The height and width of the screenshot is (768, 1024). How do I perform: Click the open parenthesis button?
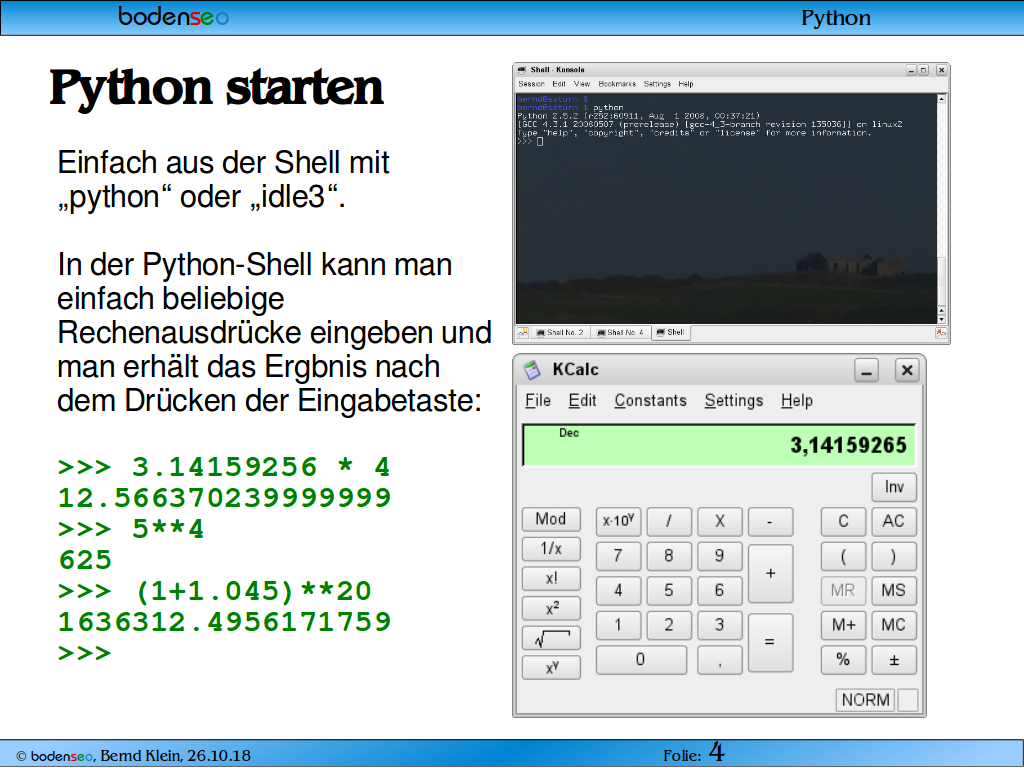843,556
